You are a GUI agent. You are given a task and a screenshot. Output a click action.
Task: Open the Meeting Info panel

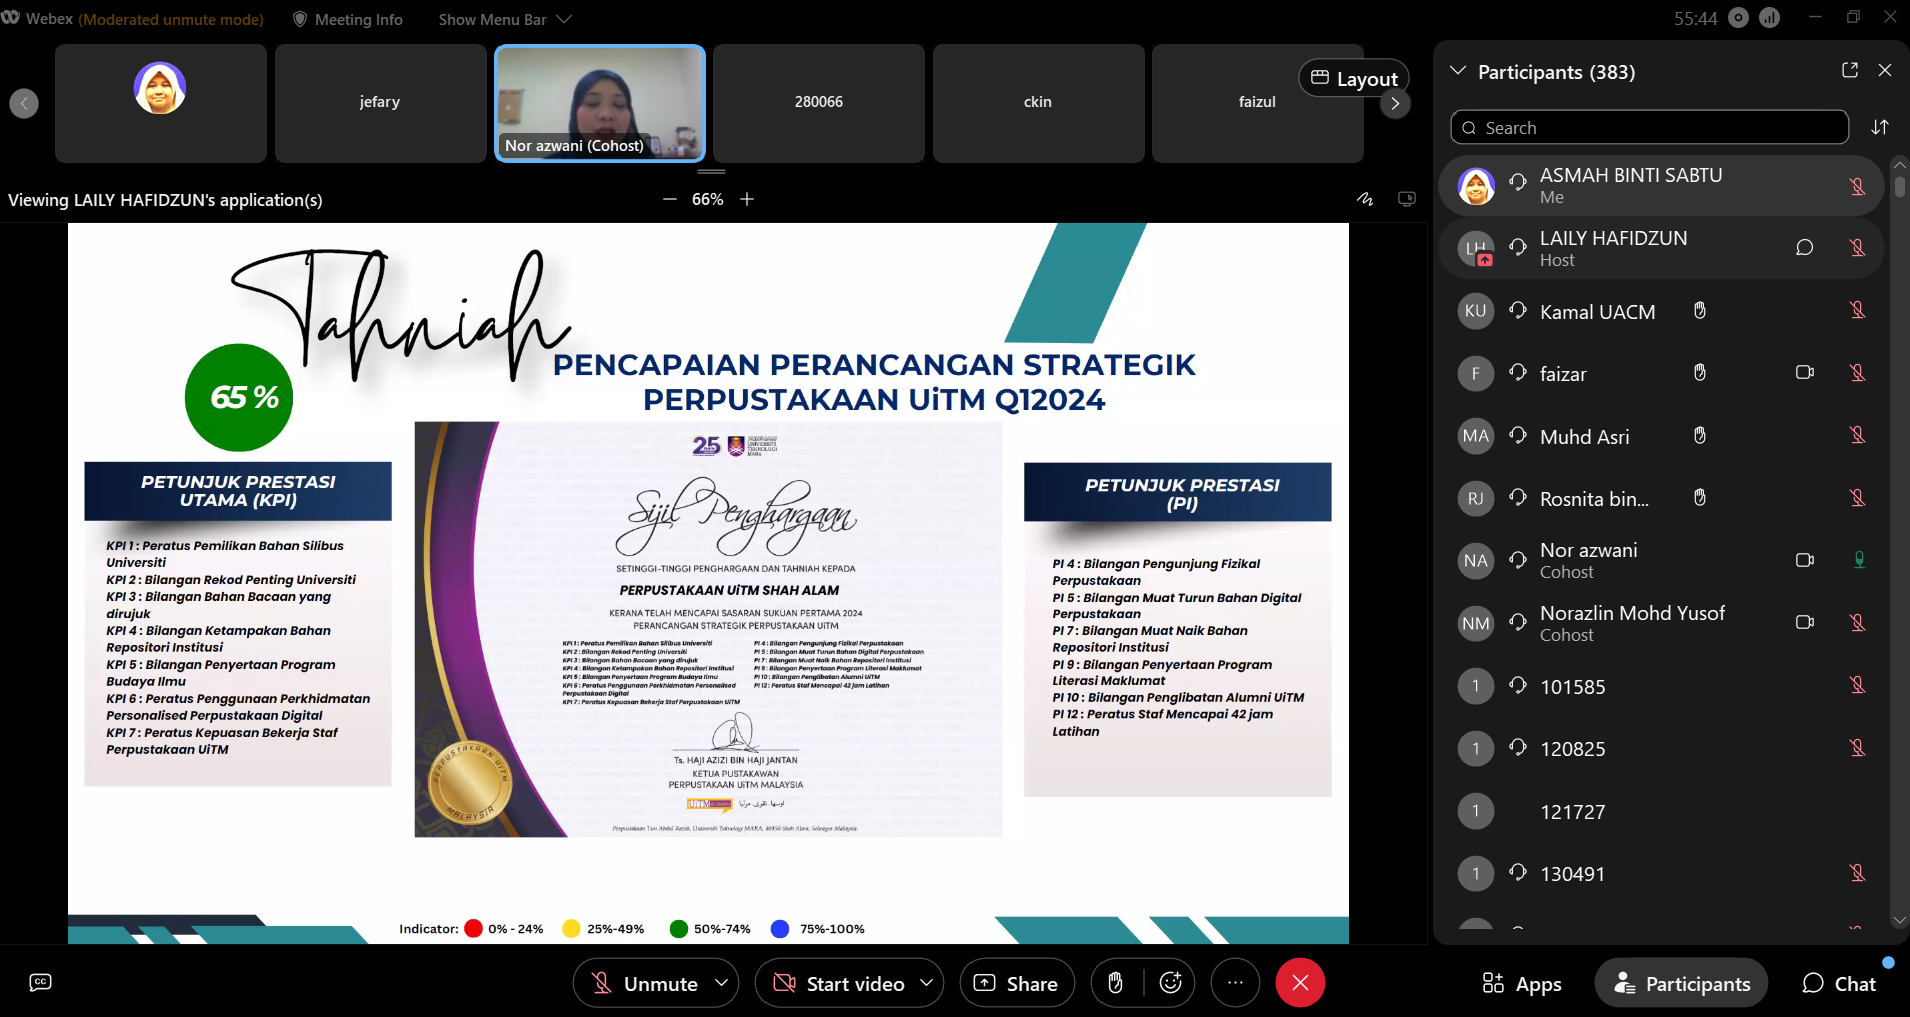[347, 19]
